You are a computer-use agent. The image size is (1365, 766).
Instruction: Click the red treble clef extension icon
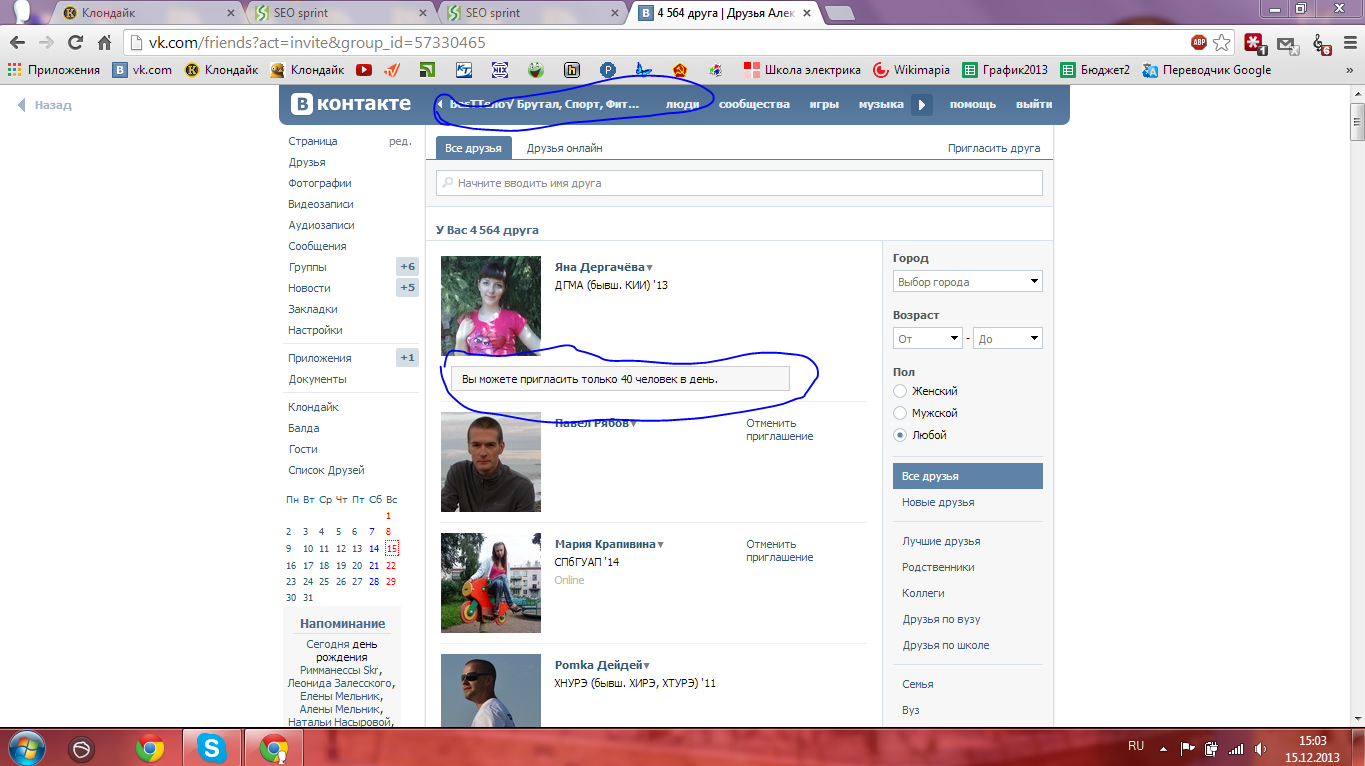click(x=1320, y=44)
